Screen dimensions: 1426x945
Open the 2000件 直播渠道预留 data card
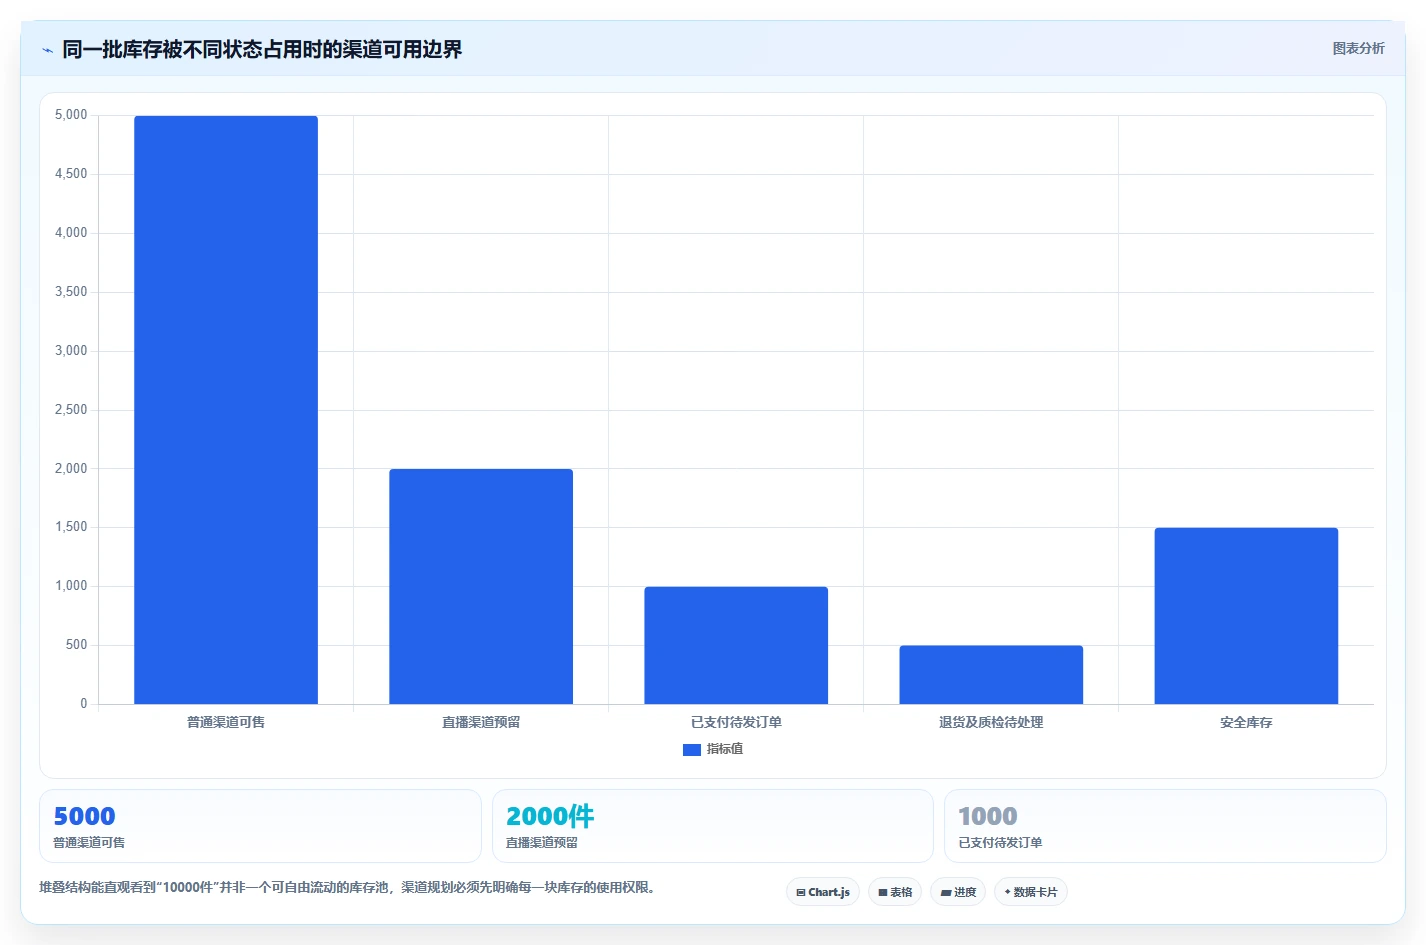713,826
